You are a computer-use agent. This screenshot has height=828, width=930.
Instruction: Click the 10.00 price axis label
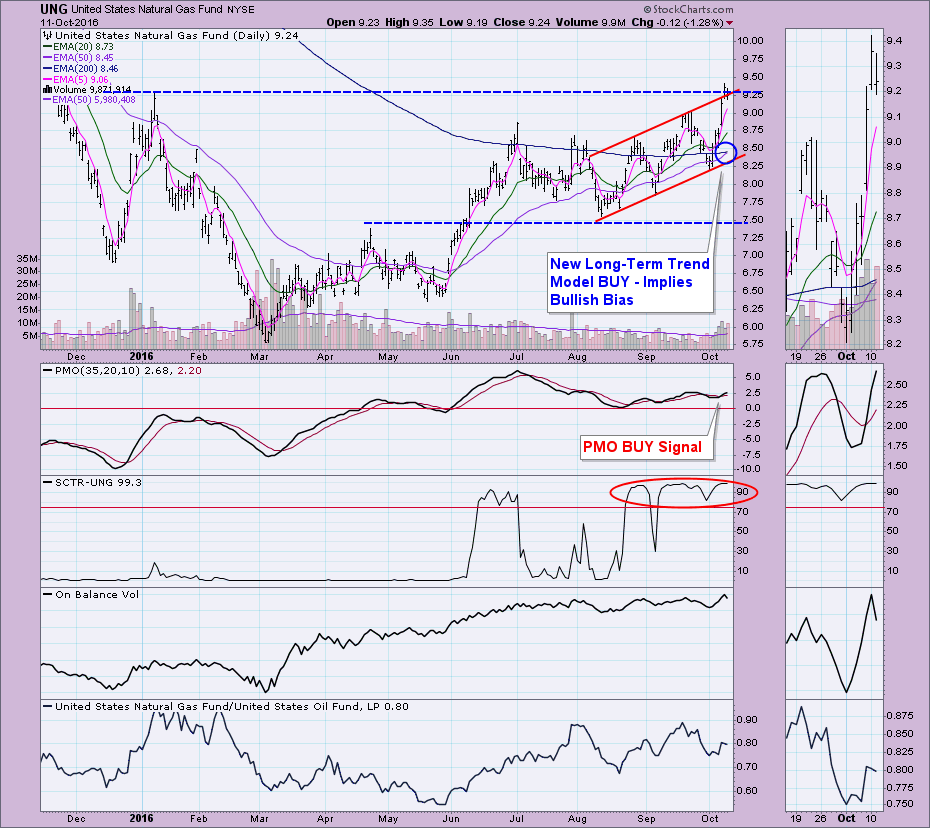tap(749, 41)
